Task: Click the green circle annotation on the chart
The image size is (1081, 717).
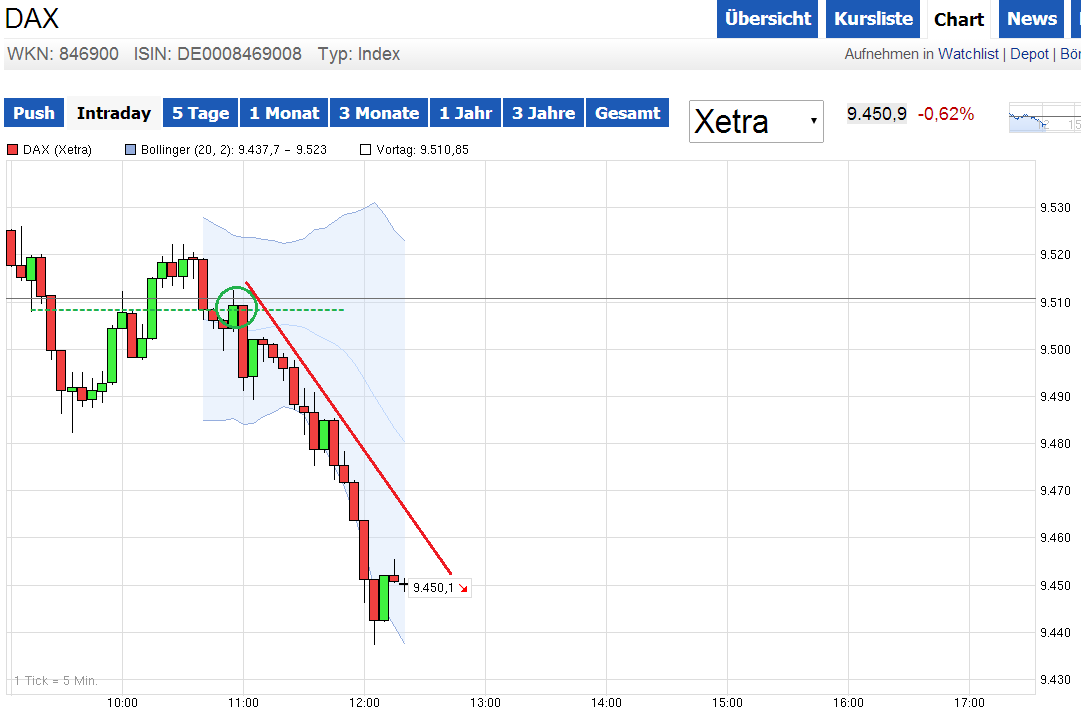Action: (235, 307)
